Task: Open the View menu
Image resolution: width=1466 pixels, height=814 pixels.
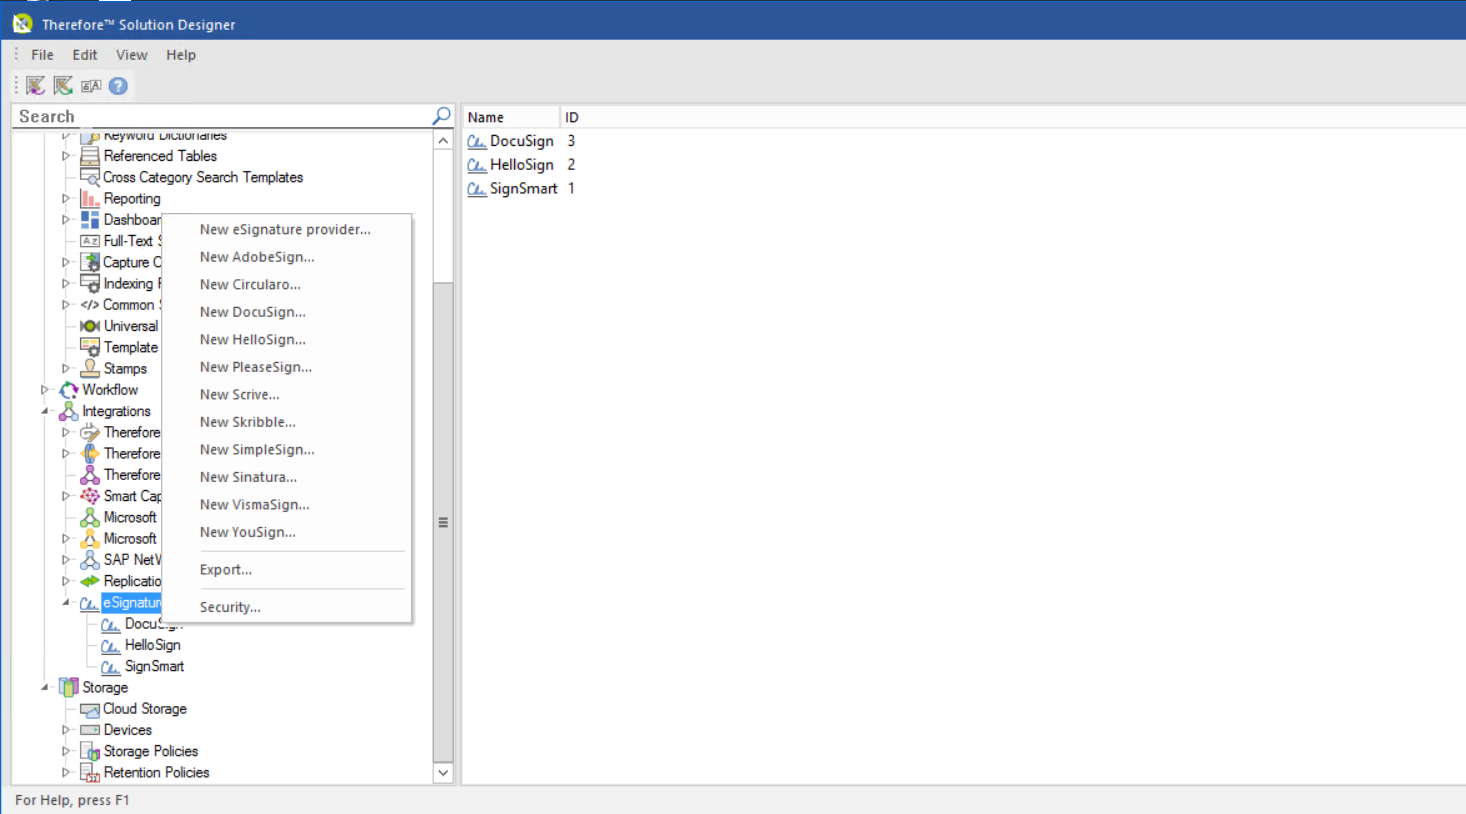Action: [x=132, y=55]
